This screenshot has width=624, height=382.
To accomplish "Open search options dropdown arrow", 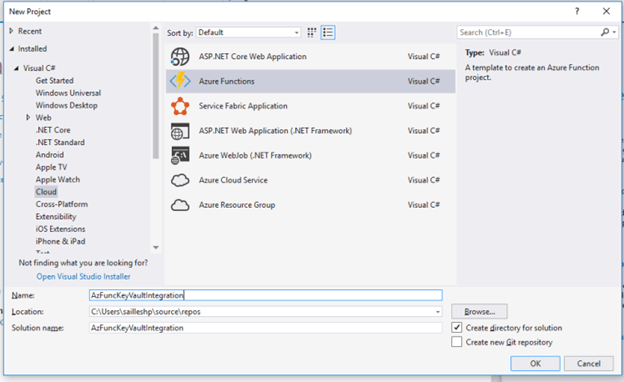I will (x=614, y=32).
